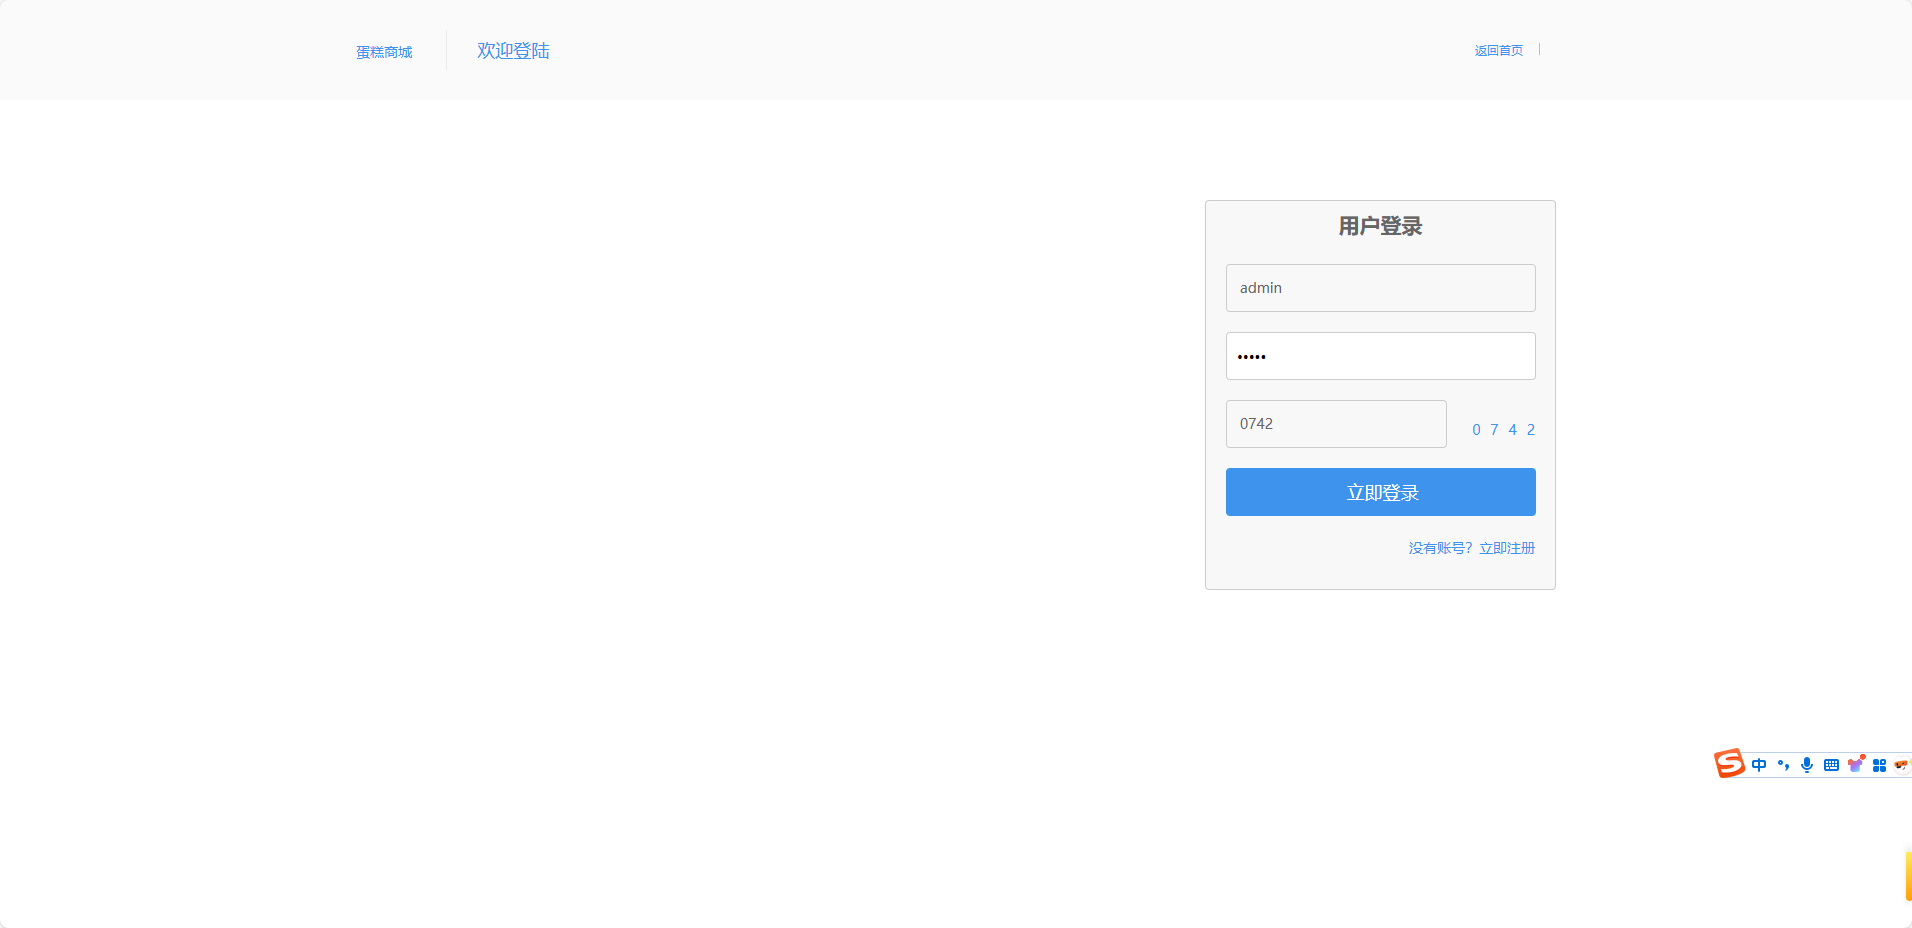Select the 欢迎登陆 header tab
This screenshot has width=1912, height=928.
click(514, 50)
